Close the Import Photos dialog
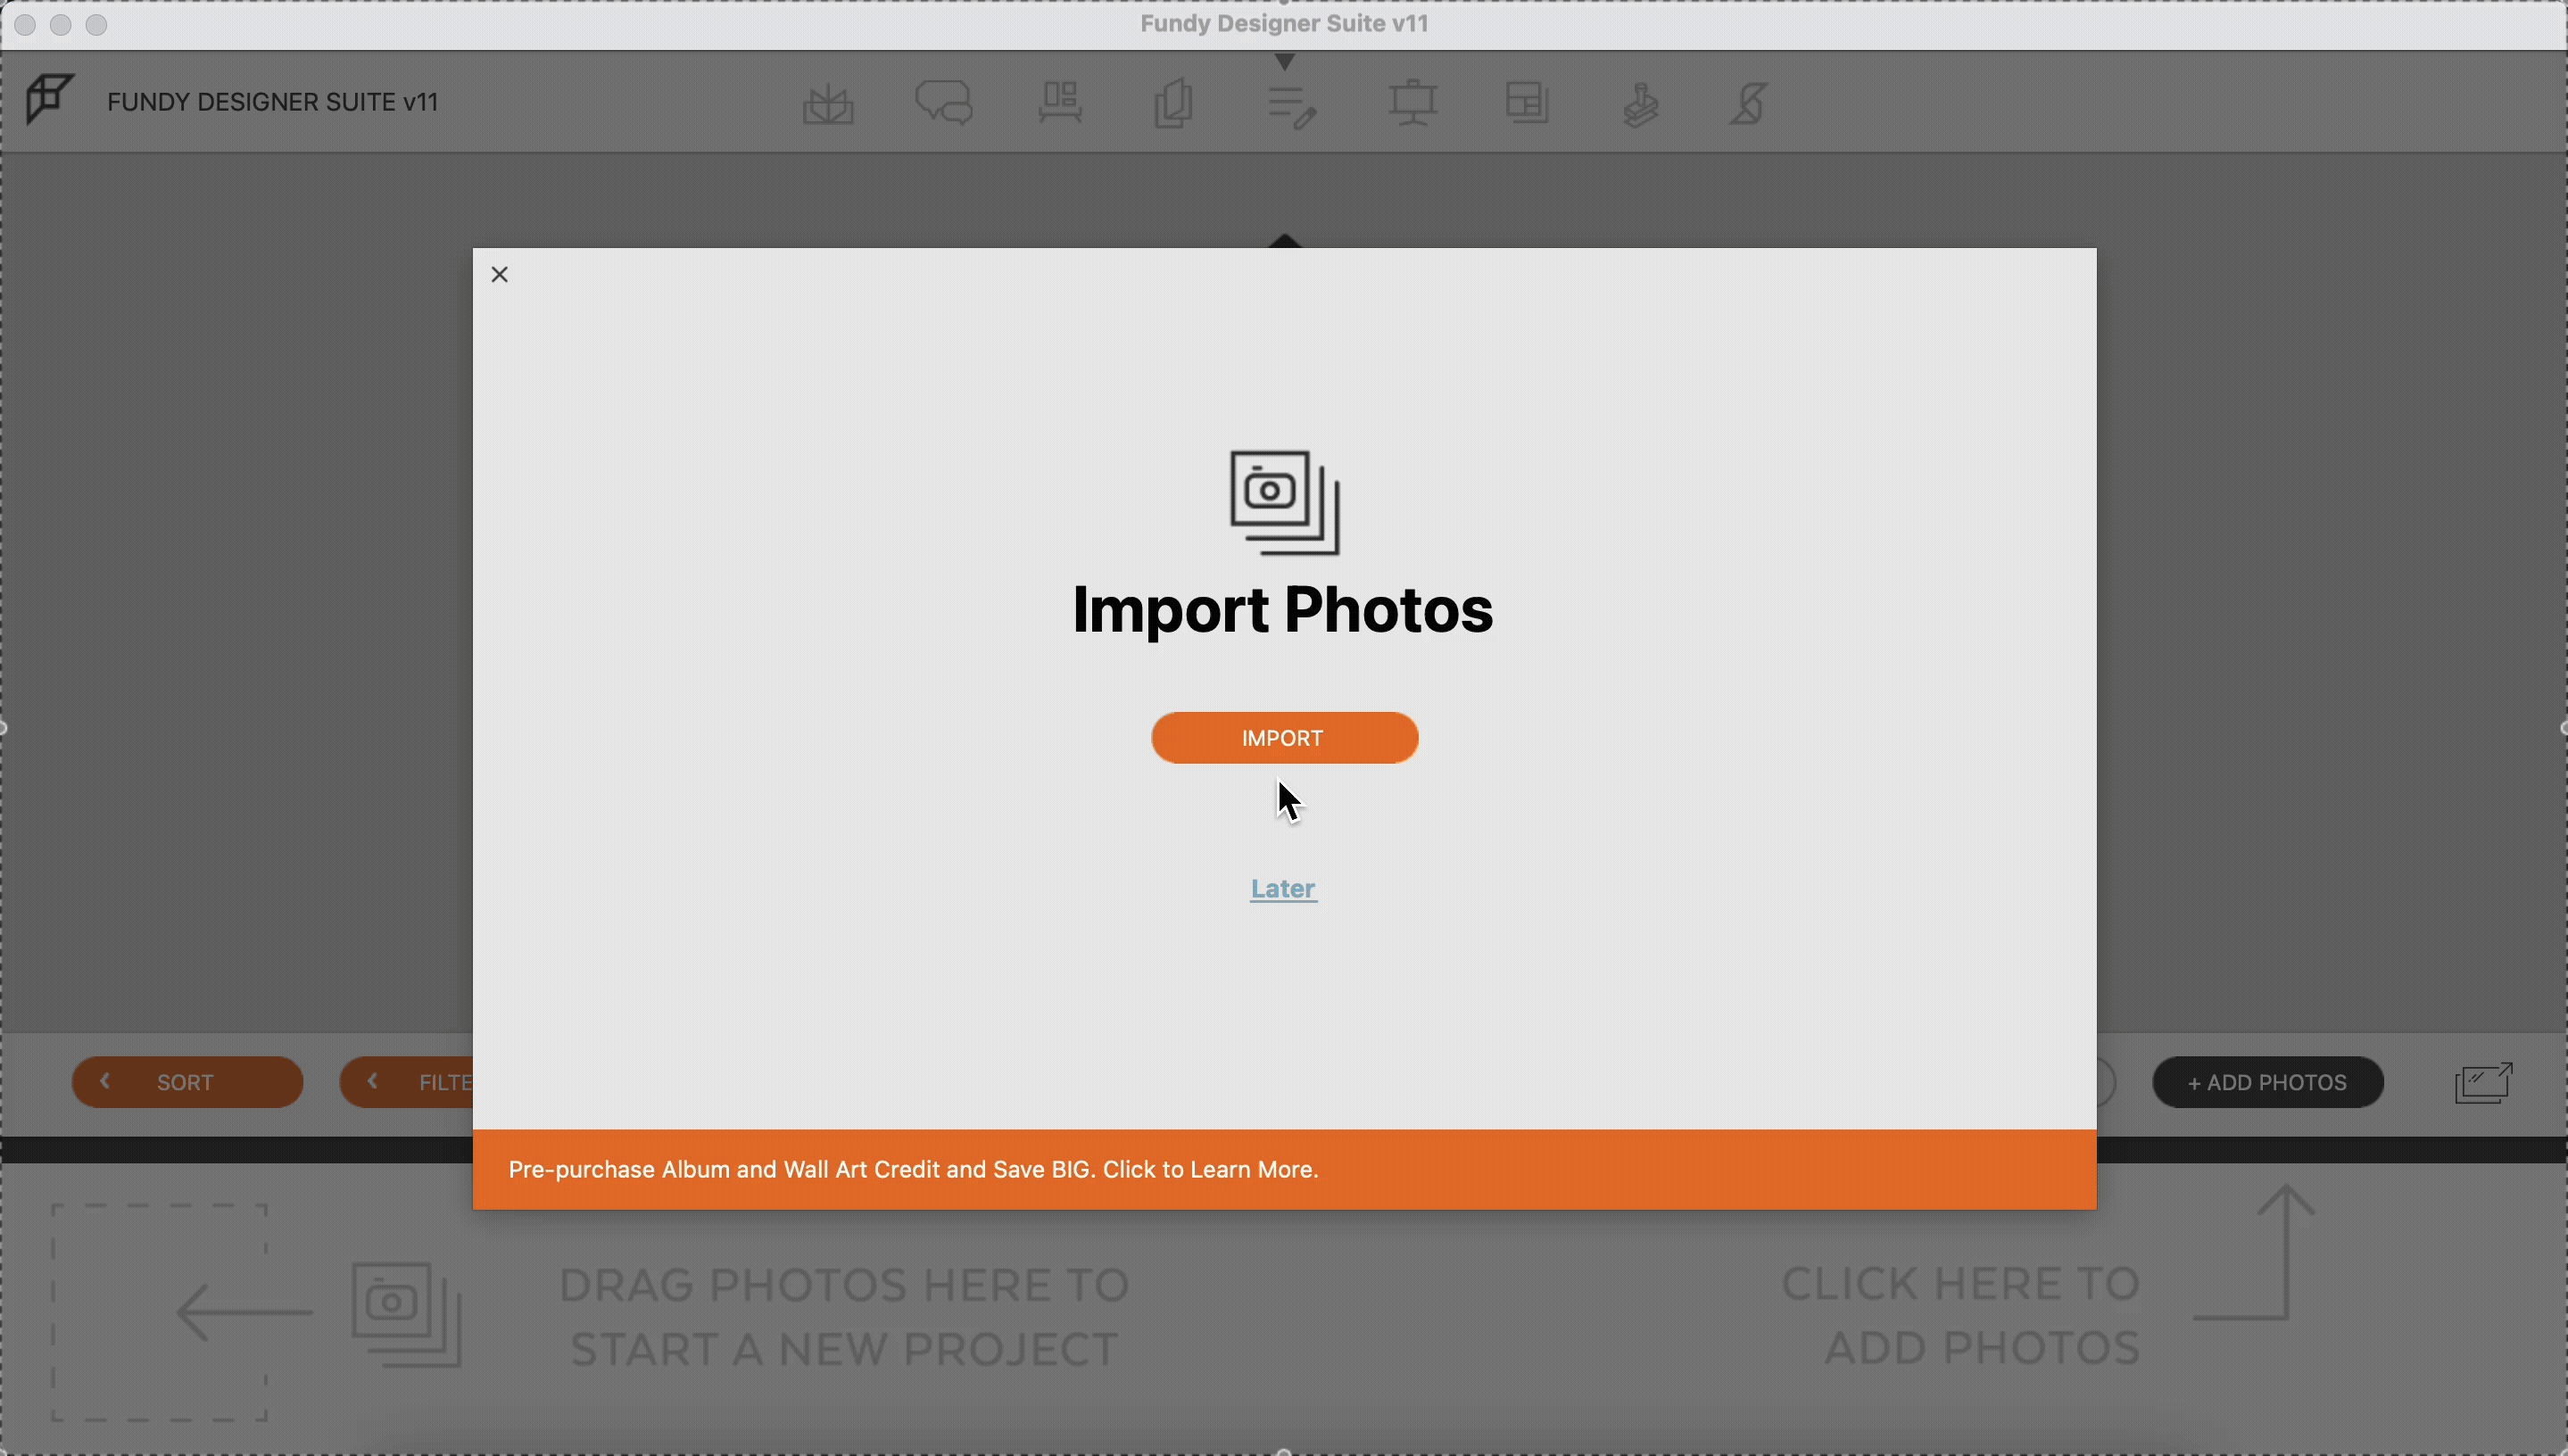The height and width of the screenshot is (1456, 2568). (500, 274)
